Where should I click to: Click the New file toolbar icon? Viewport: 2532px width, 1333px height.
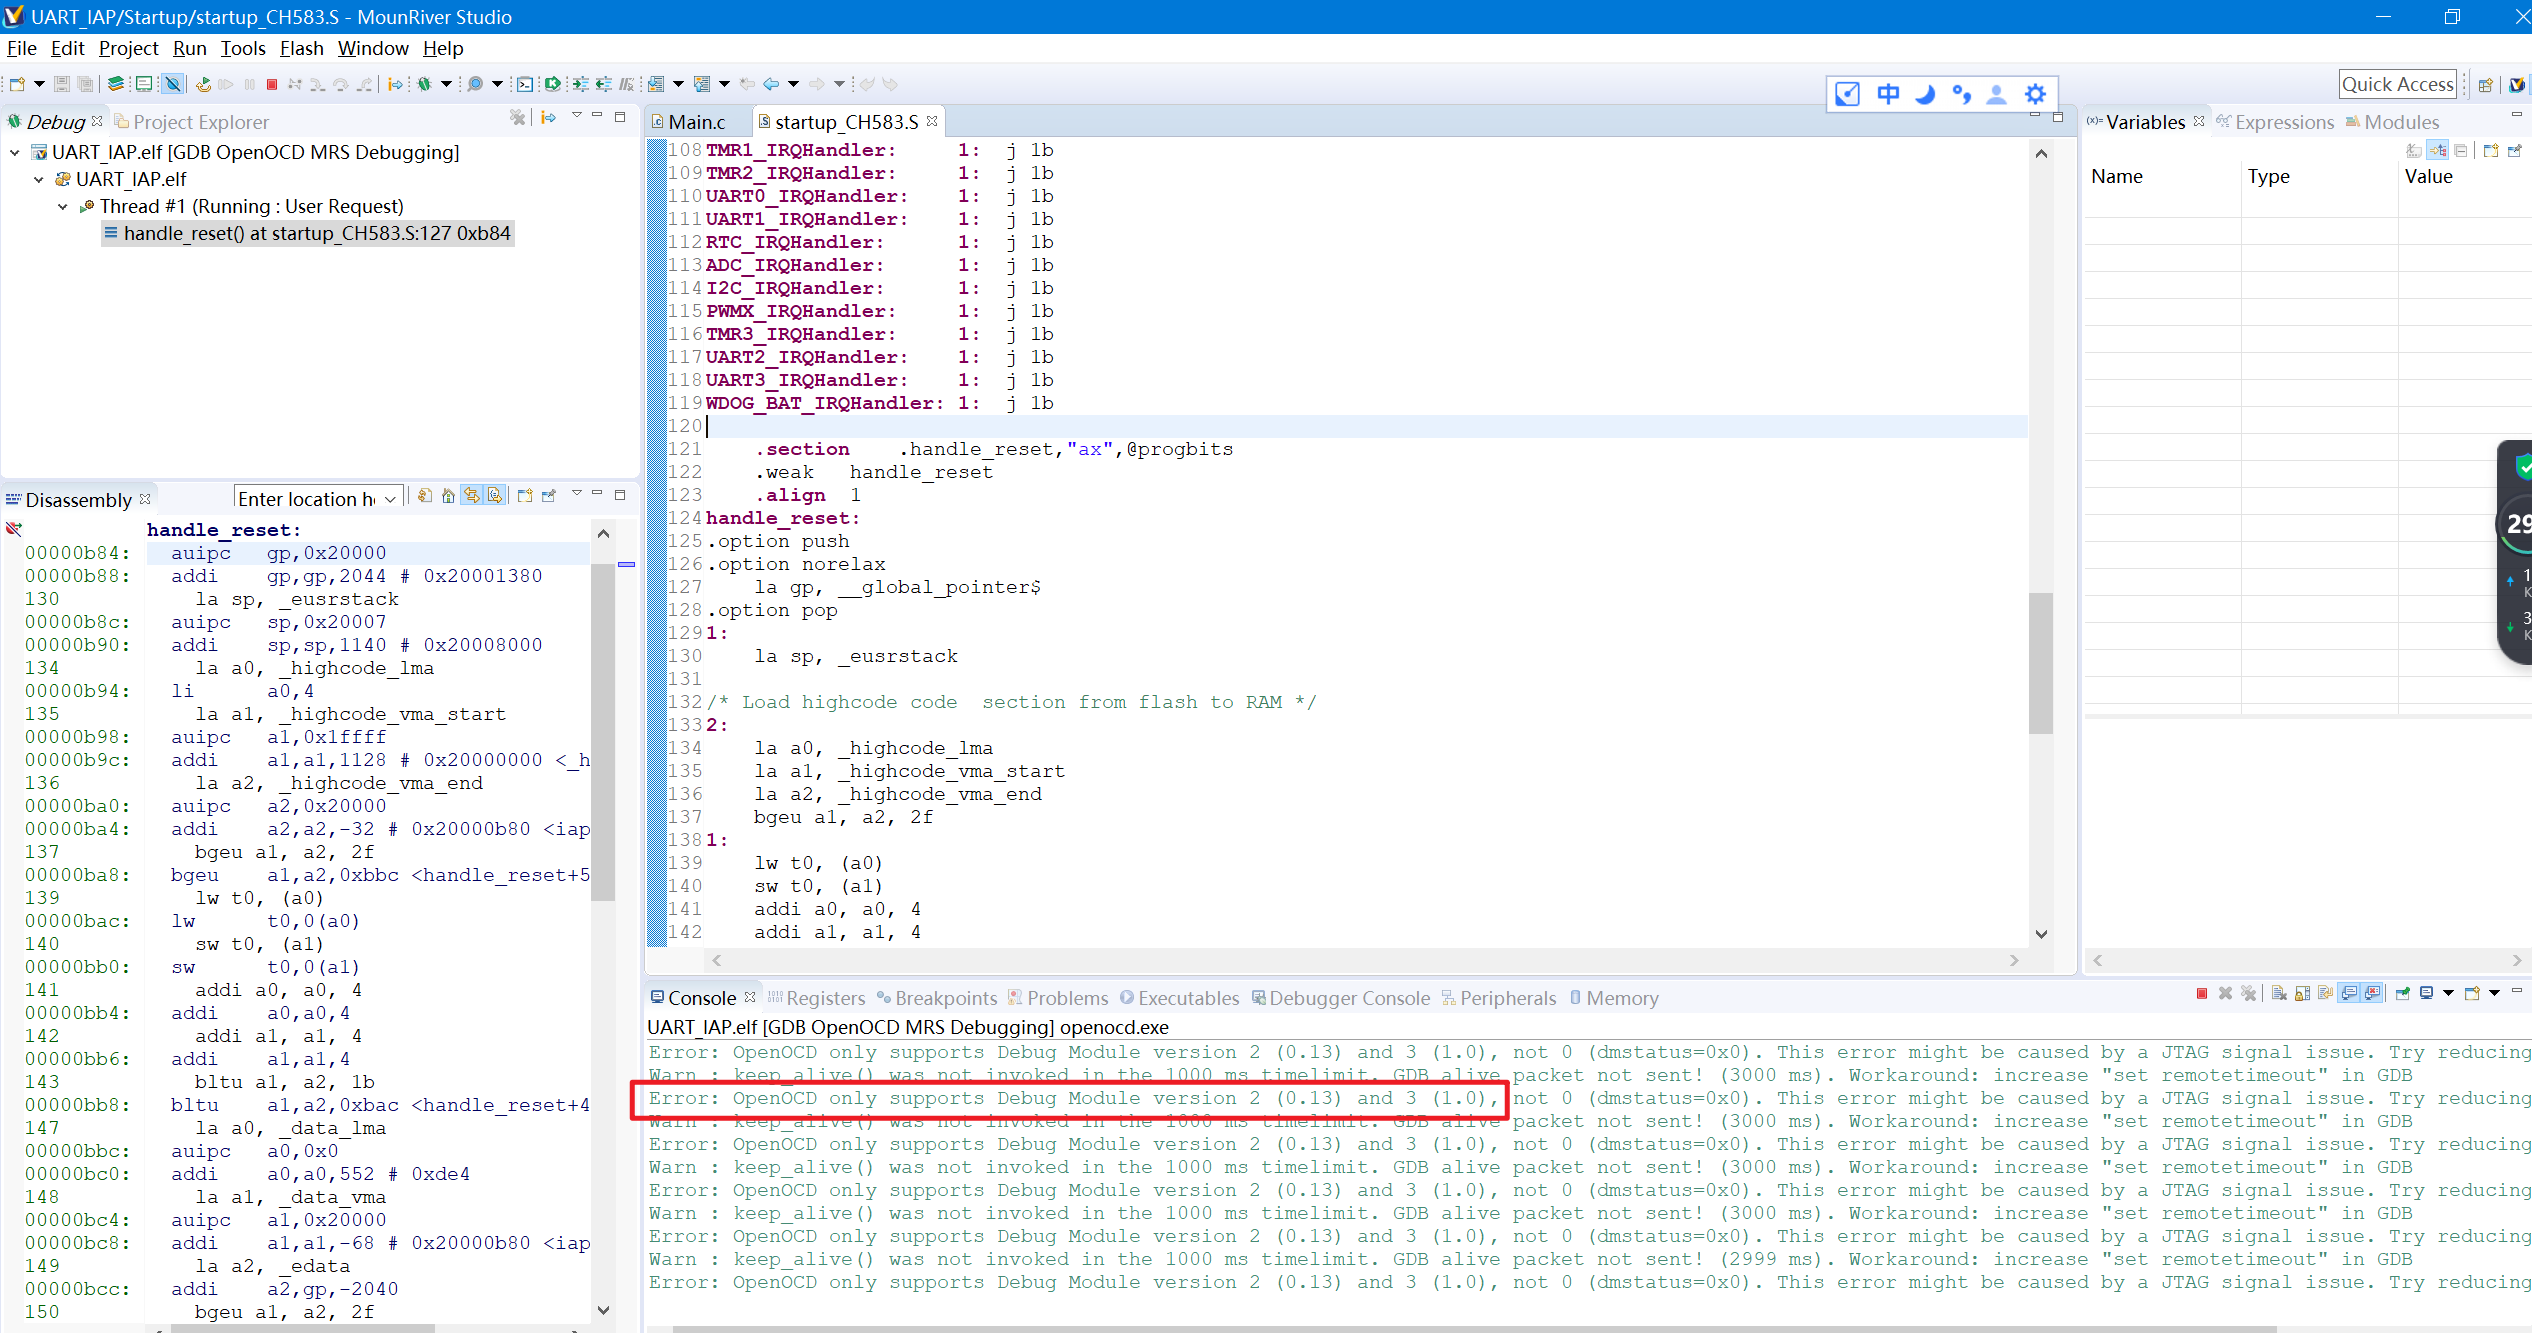coord(17,84)
